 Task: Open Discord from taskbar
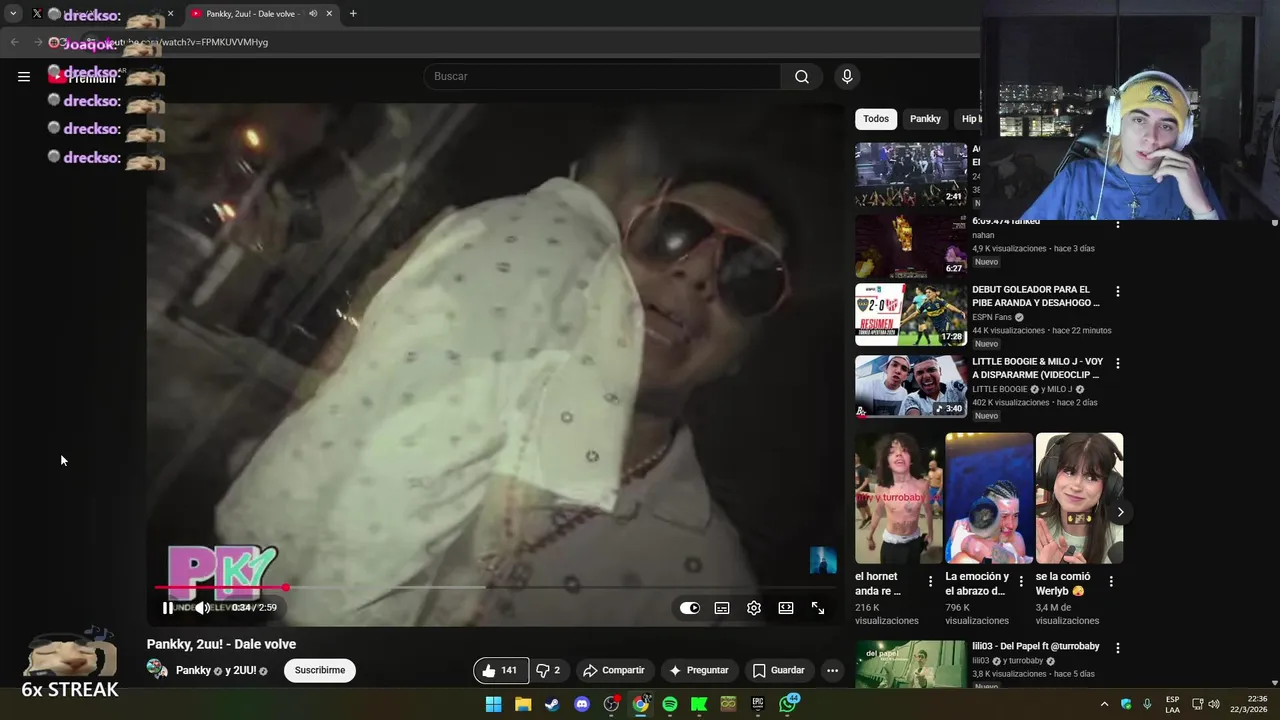pos(582,704)
